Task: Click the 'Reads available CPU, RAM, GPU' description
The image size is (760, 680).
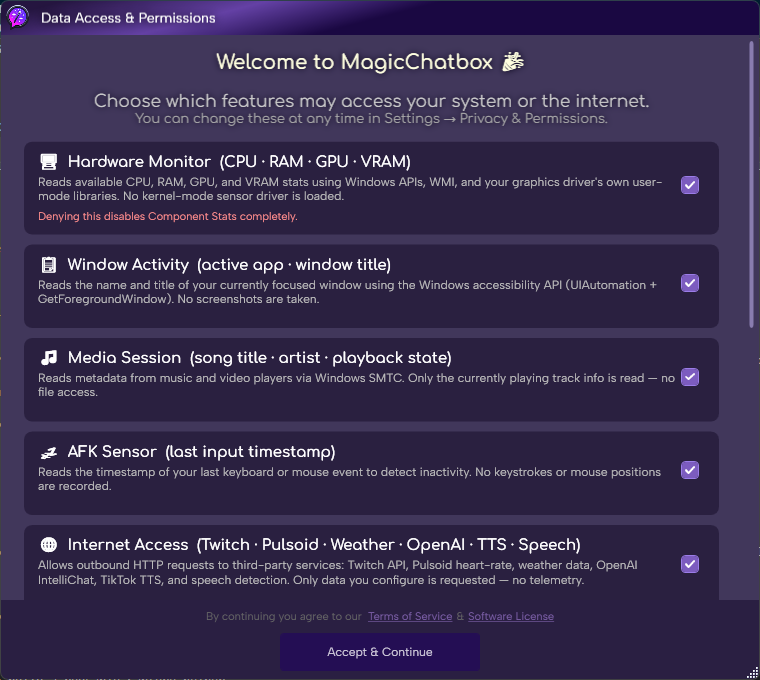Action: [x=350, y=189]
